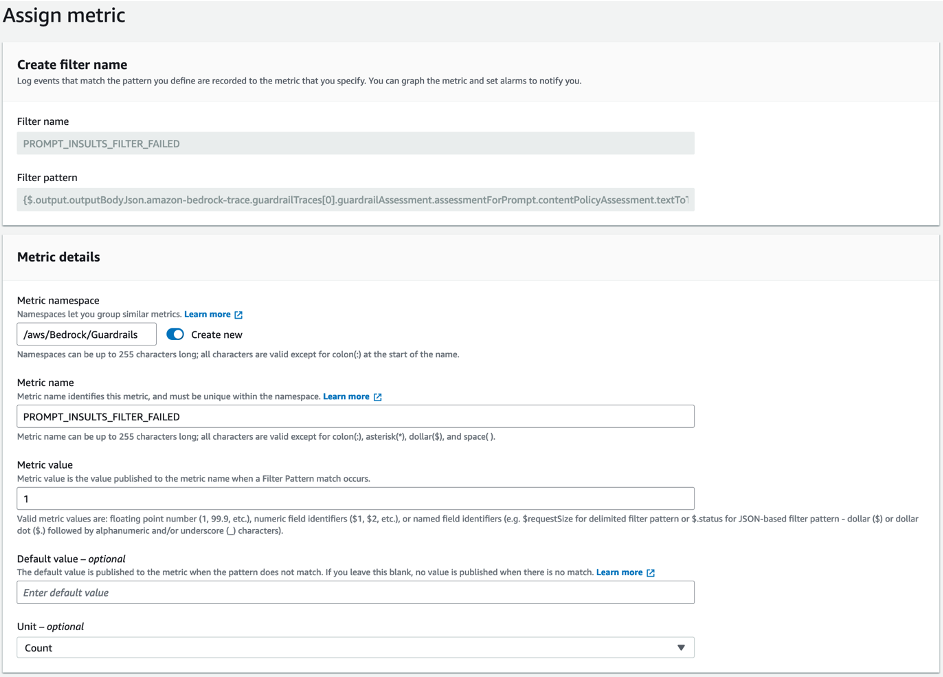Screen dimensions: 943x677
Task: Click the Create new toggle label
Action: coord(217,335)
